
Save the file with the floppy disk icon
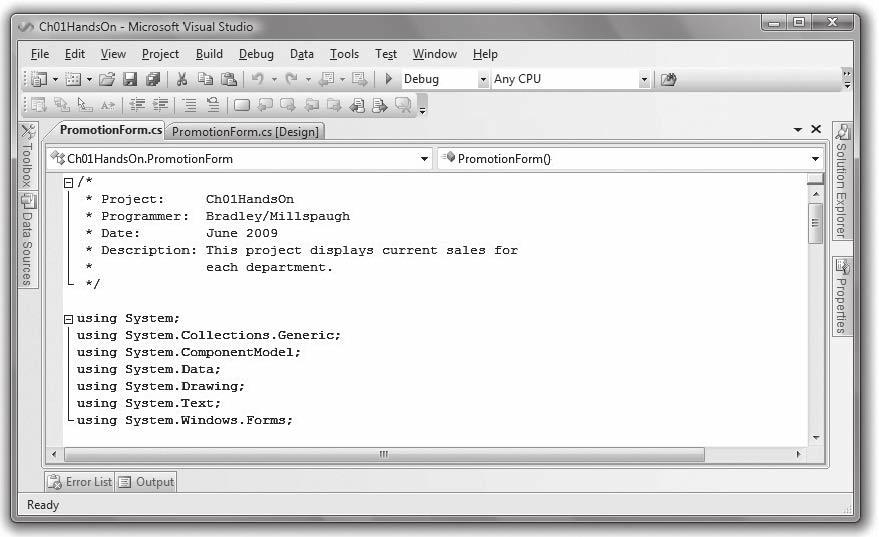[130, 79]
